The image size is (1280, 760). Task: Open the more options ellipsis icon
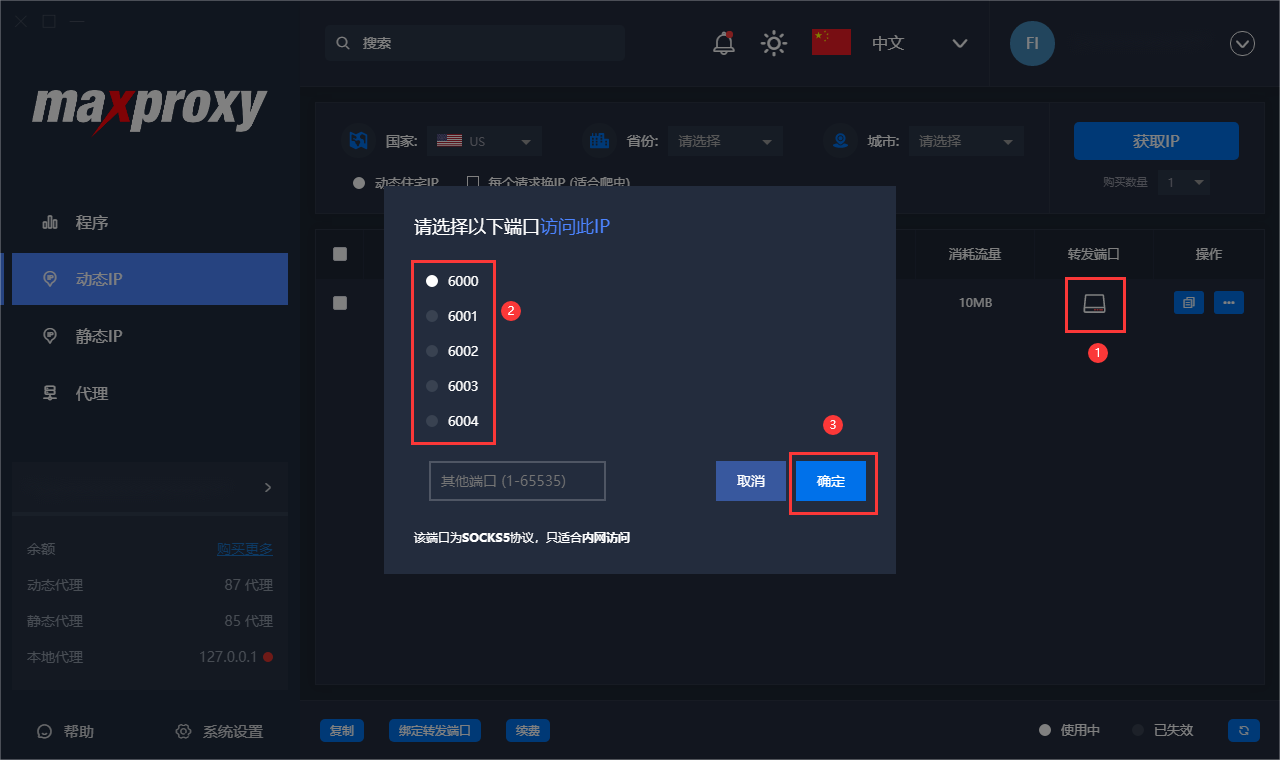1229,302
